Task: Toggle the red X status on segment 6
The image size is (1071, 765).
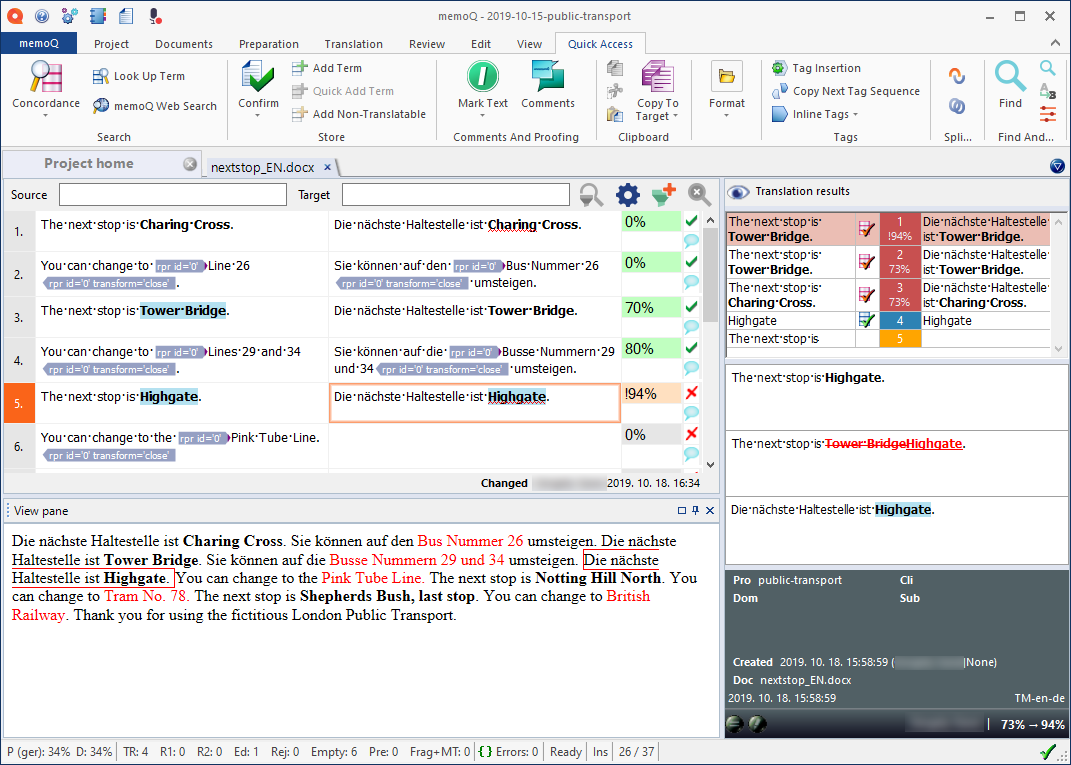Action: (691, 434)
